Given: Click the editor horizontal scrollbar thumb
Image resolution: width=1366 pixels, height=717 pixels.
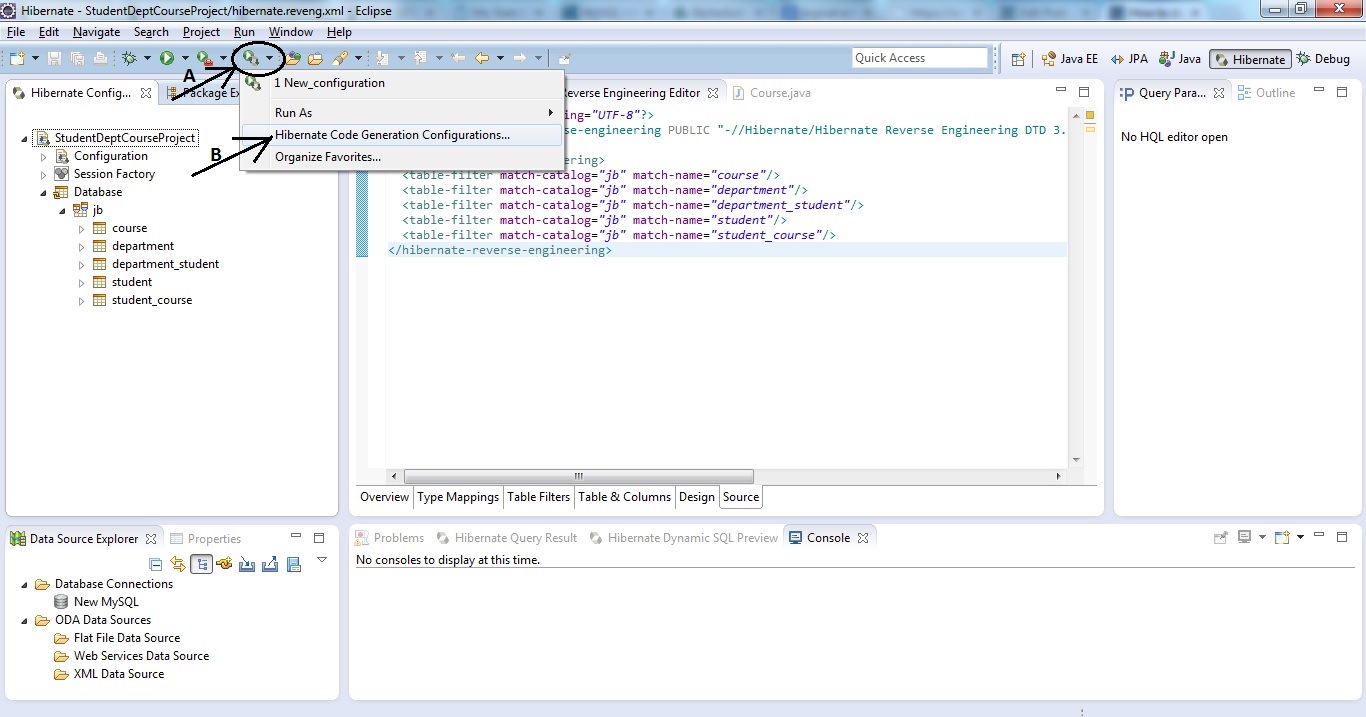Looking at the screenshot, I should pos(579,477).
